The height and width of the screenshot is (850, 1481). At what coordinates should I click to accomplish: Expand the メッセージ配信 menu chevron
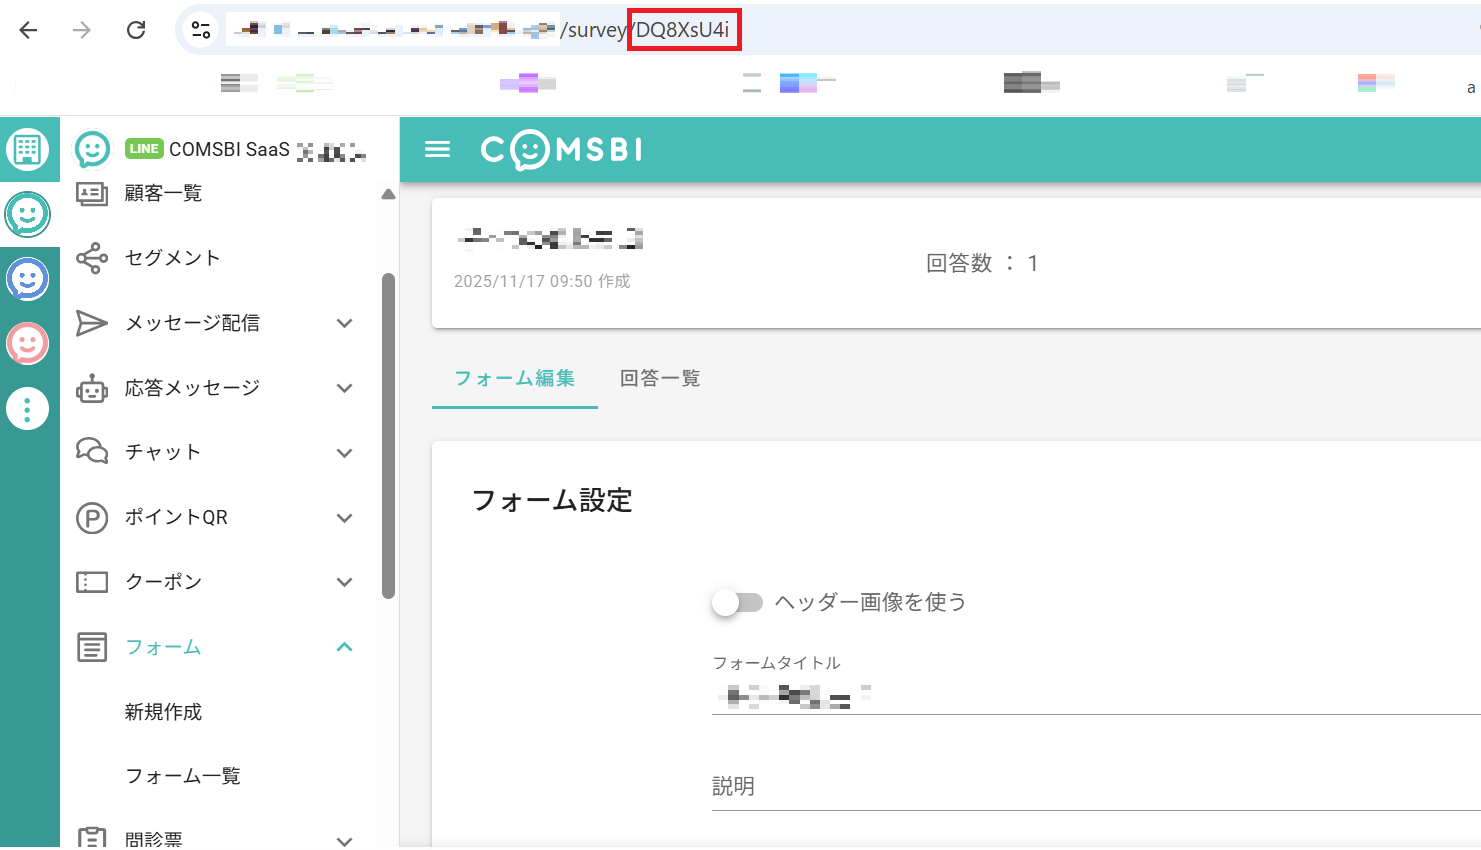(x=345, y=323)
